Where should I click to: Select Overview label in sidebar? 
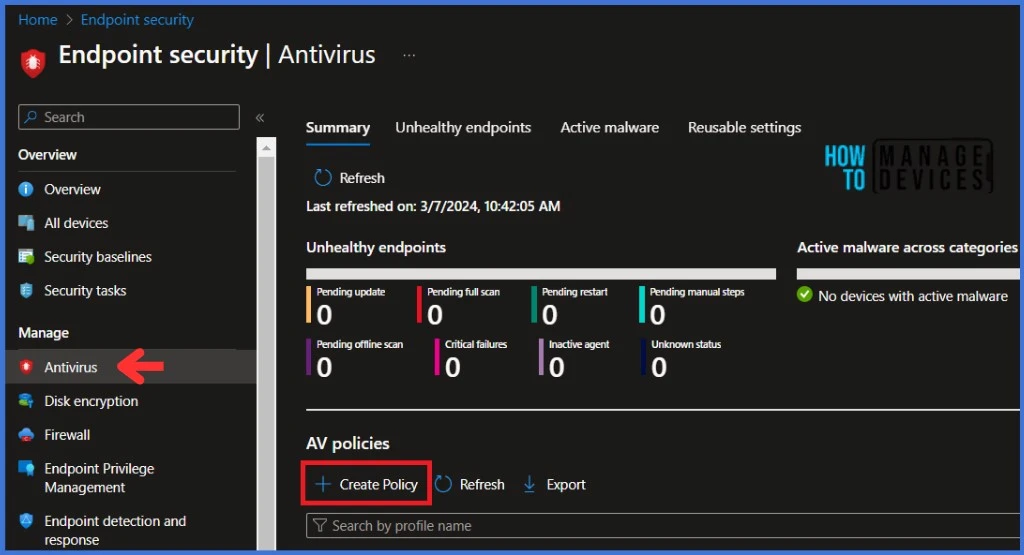click(72, 189)
